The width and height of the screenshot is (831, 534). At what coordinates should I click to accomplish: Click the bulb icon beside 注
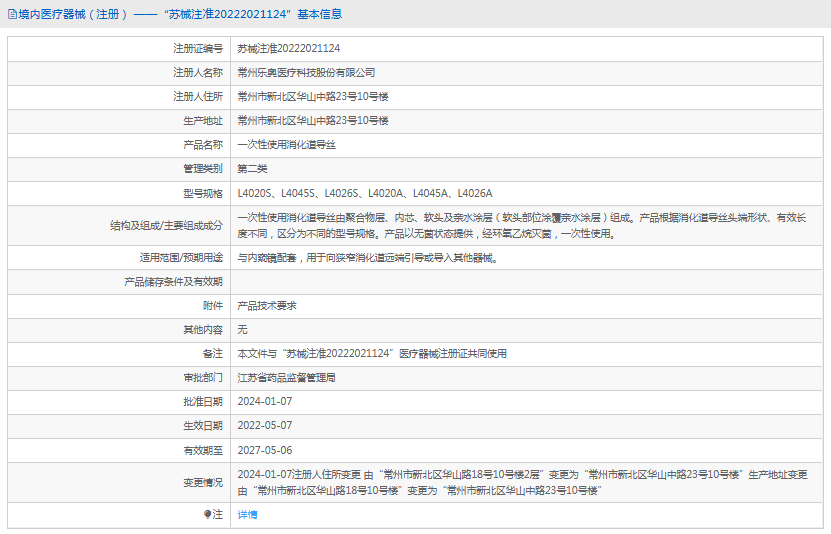click(x=208, y=514)
